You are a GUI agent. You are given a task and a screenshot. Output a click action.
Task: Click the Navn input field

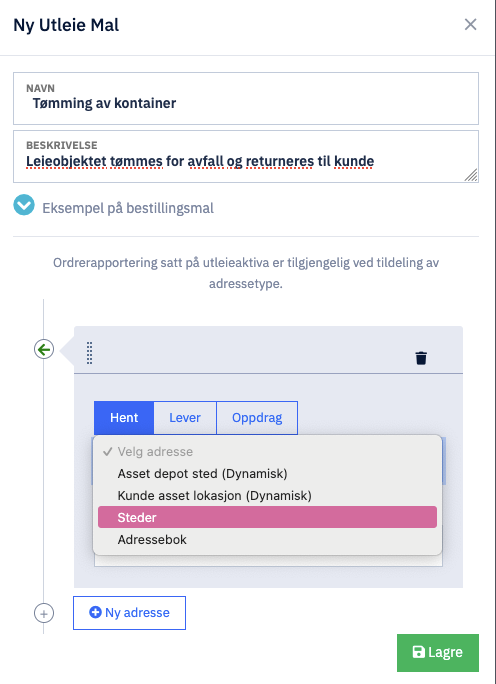pos(246,99)
